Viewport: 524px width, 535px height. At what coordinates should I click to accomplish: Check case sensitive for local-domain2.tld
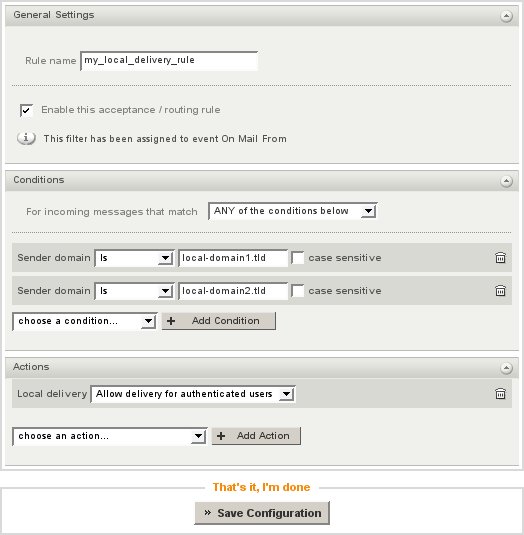(x=297, y=291)
